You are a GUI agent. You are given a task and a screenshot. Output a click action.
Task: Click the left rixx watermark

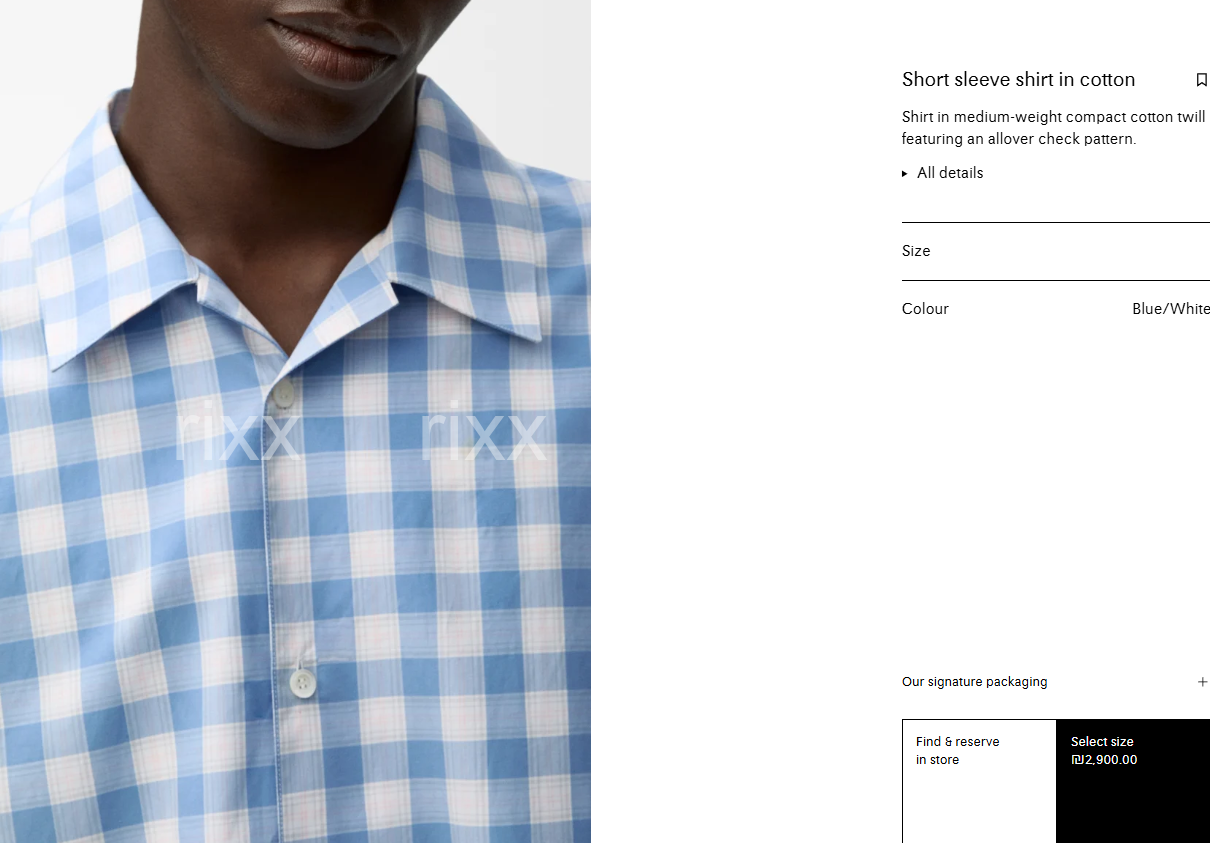click(x=237, y=433)
